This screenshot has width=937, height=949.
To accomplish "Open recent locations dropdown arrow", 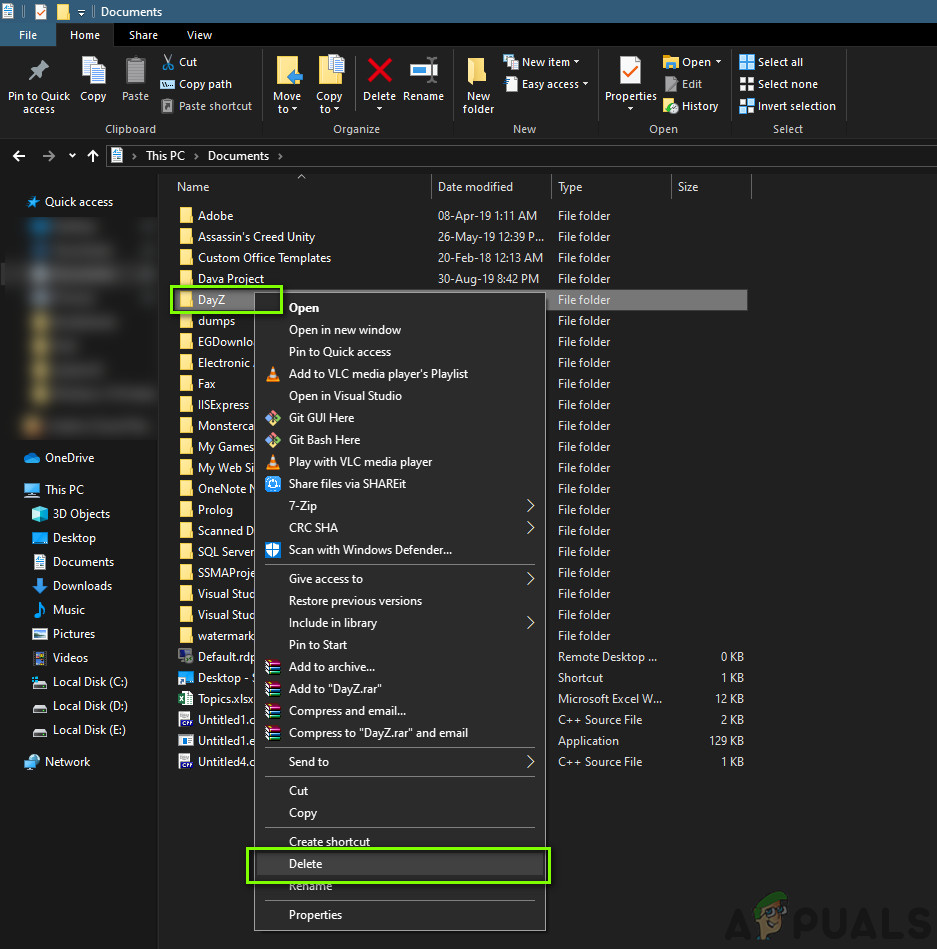I will pos(72,156).
